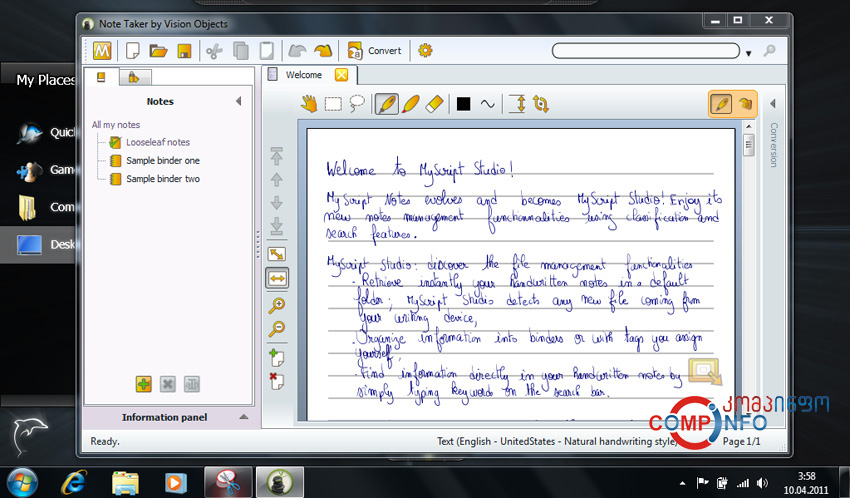Screen dimensions: 850x498
Task: Switch to the Notes notebook tab
Action: pyautogui.click(x=101, y=77)
